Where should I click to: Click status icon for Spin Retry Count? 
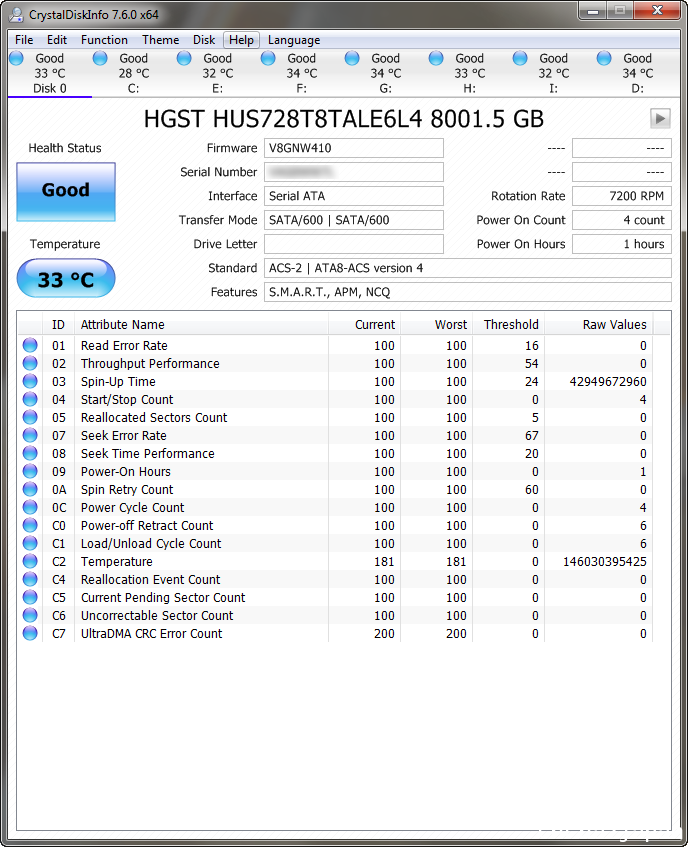[x=30, y=489]
